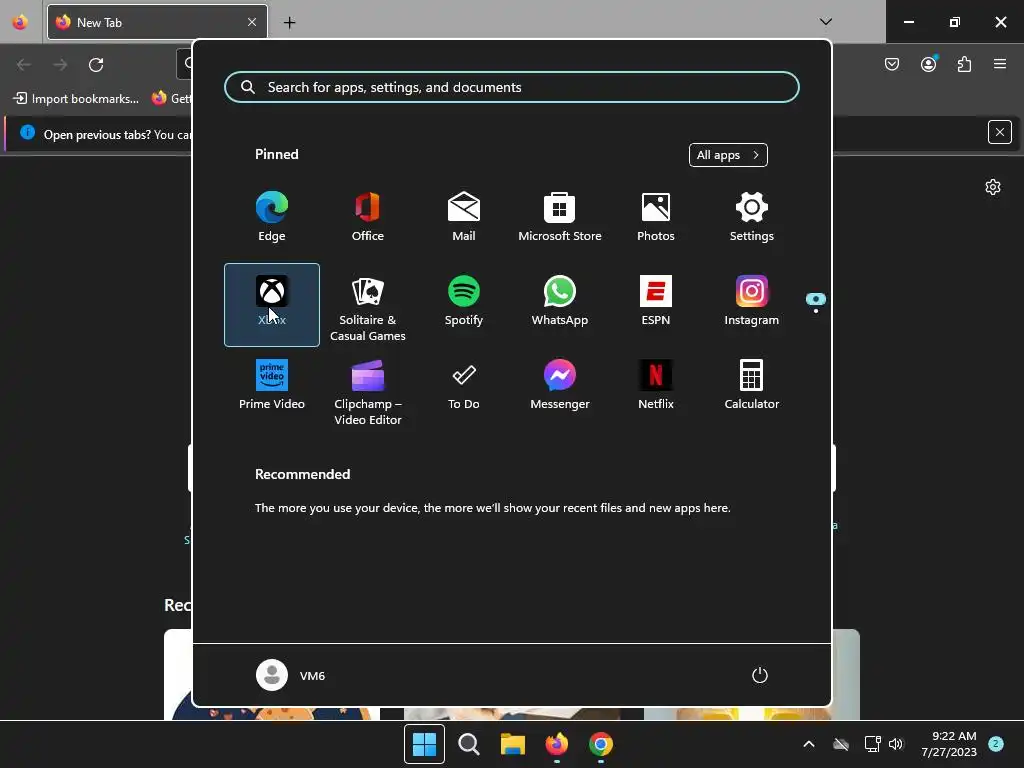Screen dimensions: 1024x768
Task: Reload the Firefox page
Action: [x=96, y=65]
